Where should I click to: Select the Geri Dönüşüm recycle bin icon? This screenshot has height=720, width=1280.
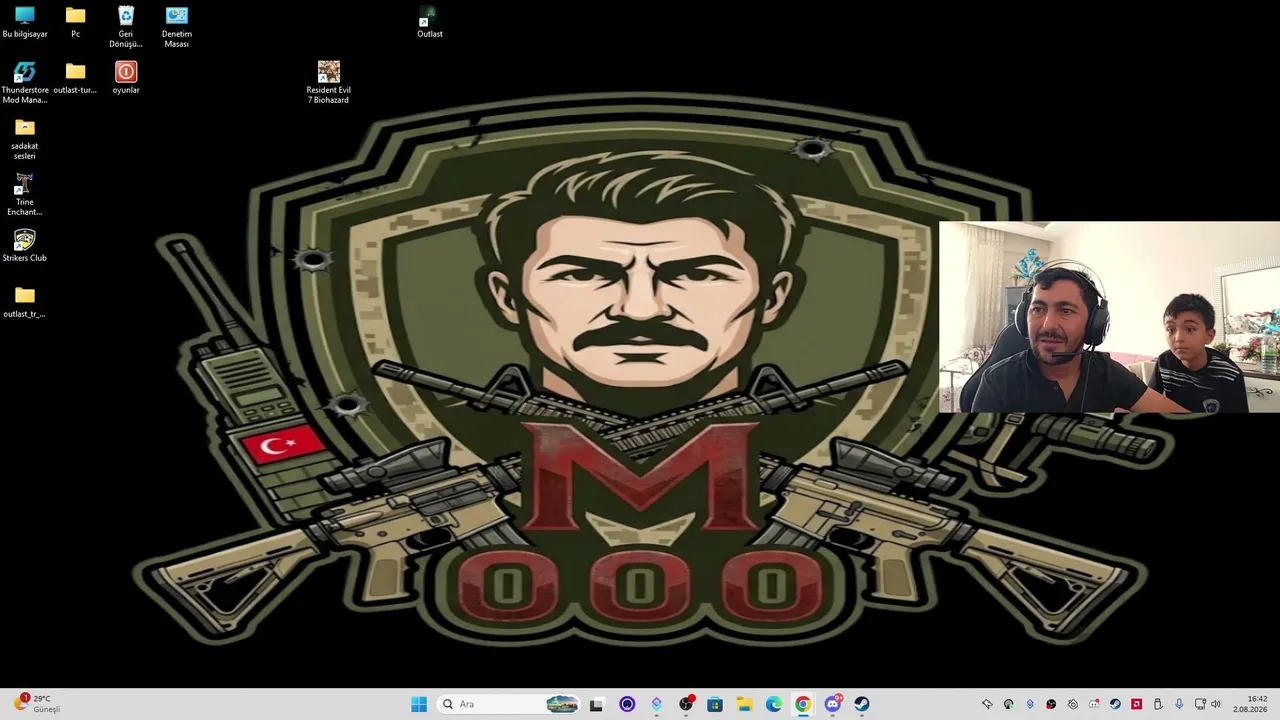point(126,27)
